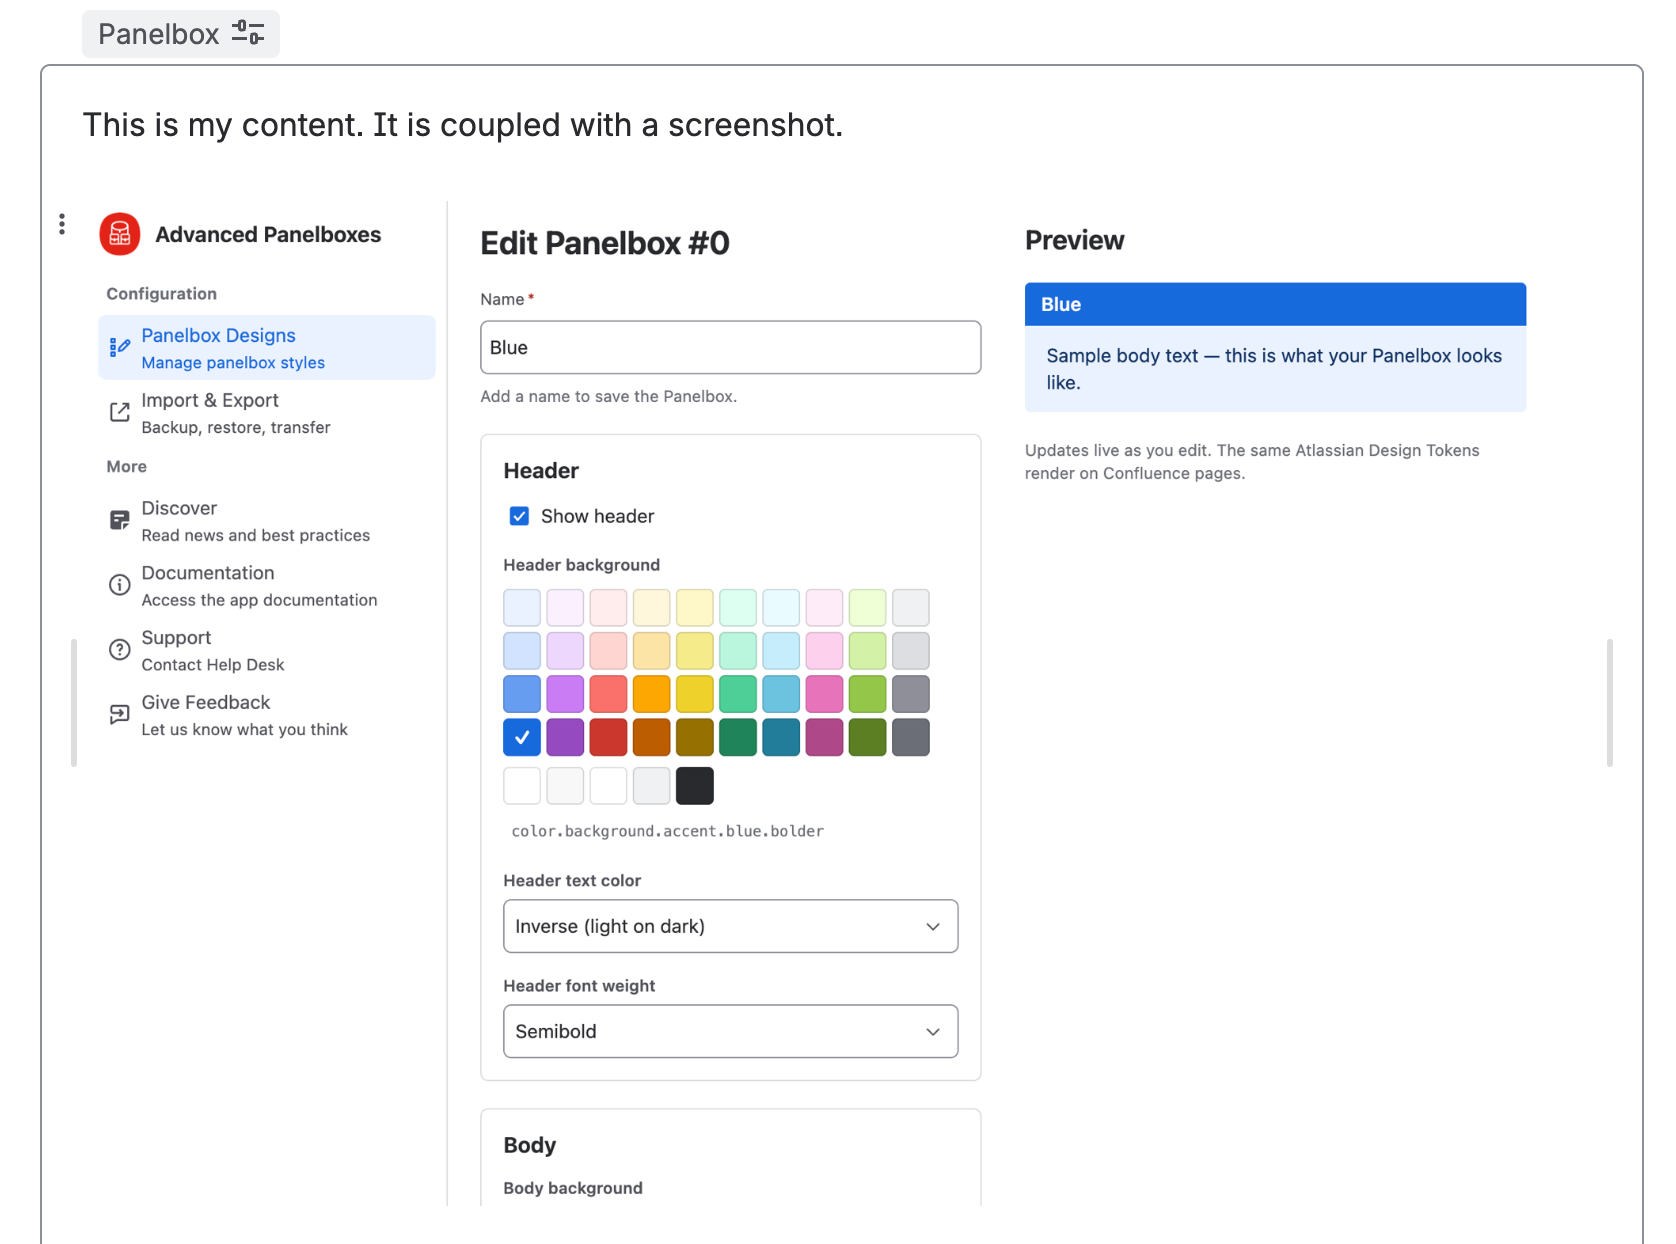Open the Give Feedback sidebar item

point(267,715)
